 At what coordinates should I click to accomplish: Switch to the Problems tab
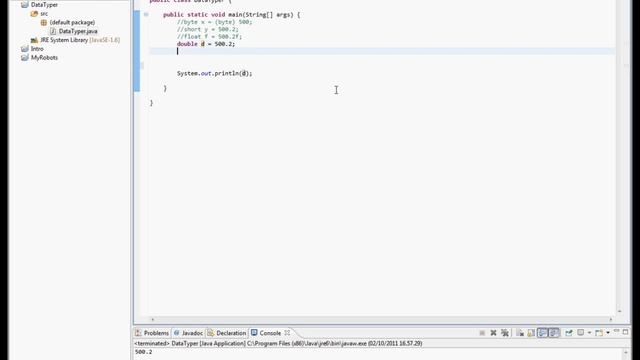coord(152,333)
